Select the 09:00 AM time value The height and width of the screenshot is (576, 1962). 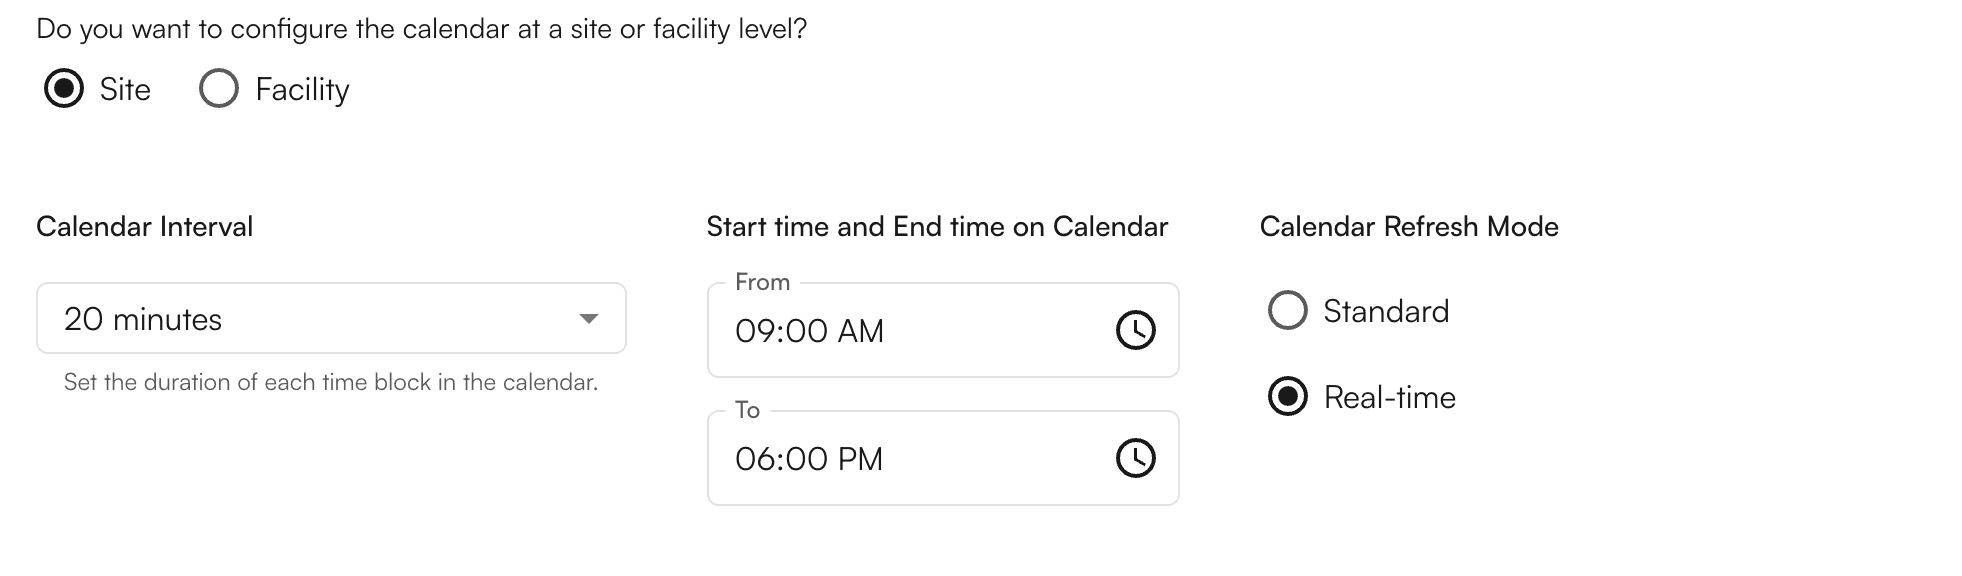810,331
